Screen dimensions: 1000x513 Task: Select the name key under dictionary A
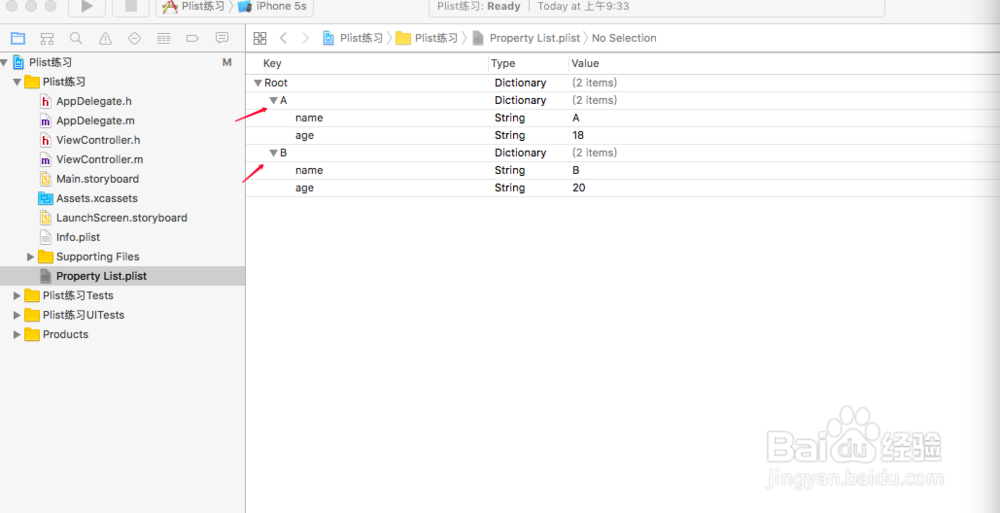[x=309, y=118]
